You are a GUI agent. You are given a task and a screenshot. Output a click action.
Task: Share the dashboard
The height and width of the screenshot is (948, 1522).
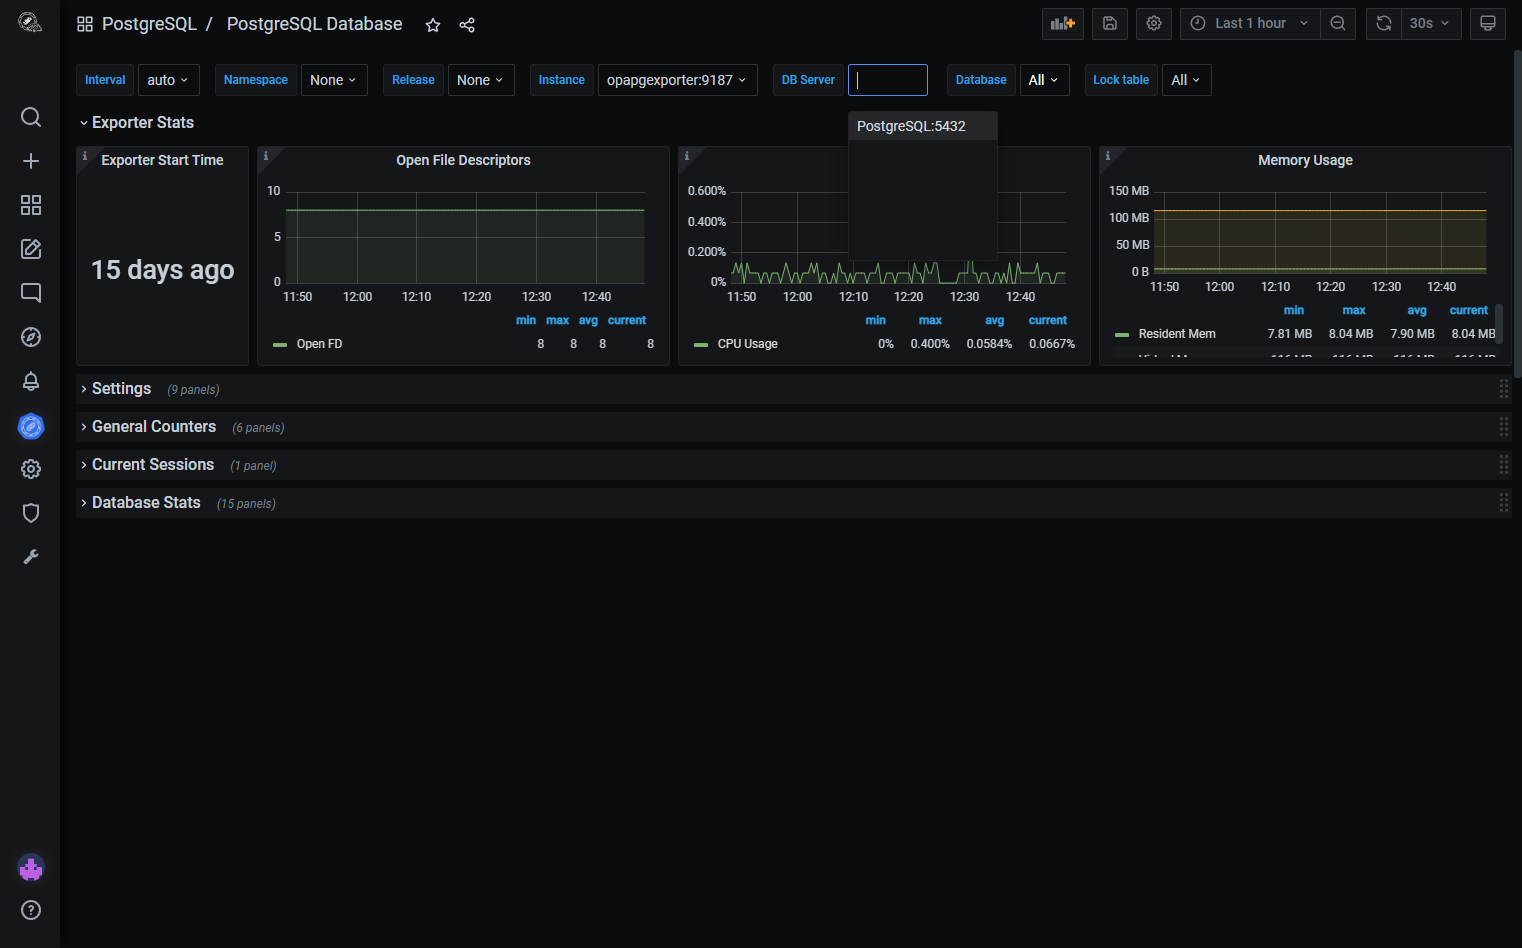click(467, 25)
